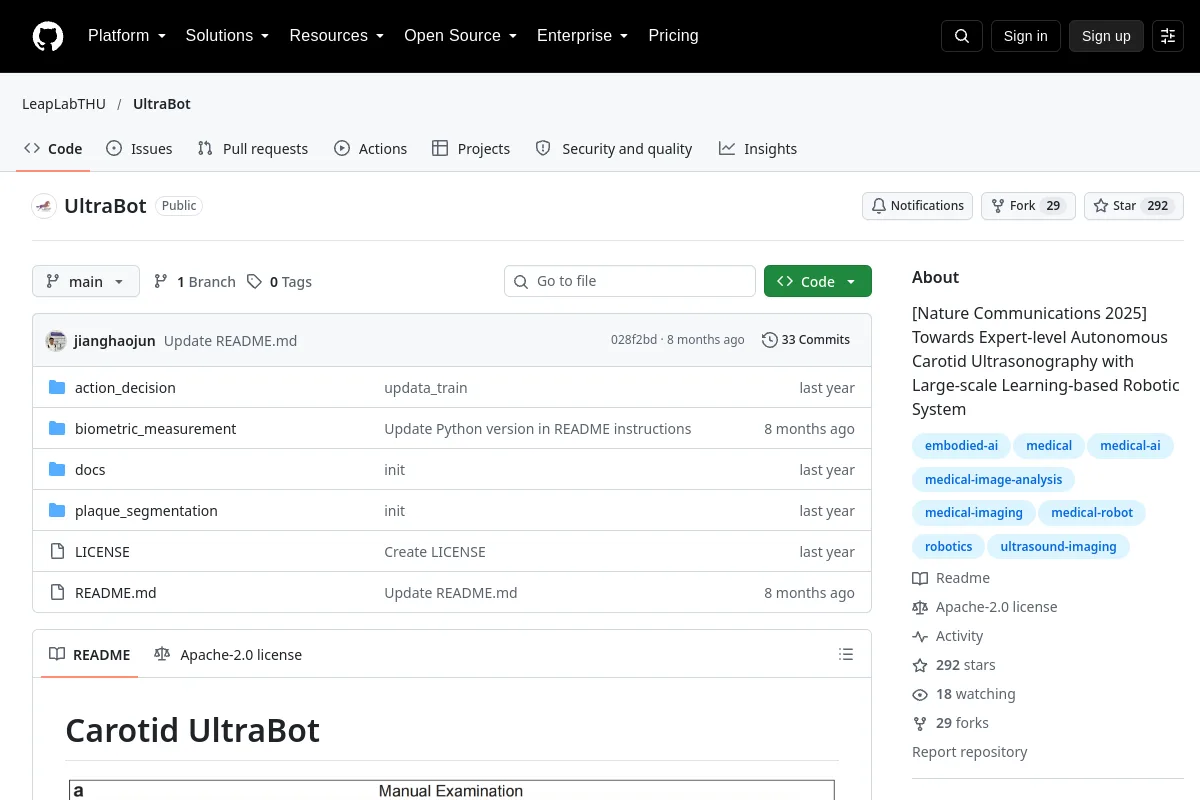1200x800 pixels.
Task: Open commit hash 028f2bd
Action: point(634,340)
